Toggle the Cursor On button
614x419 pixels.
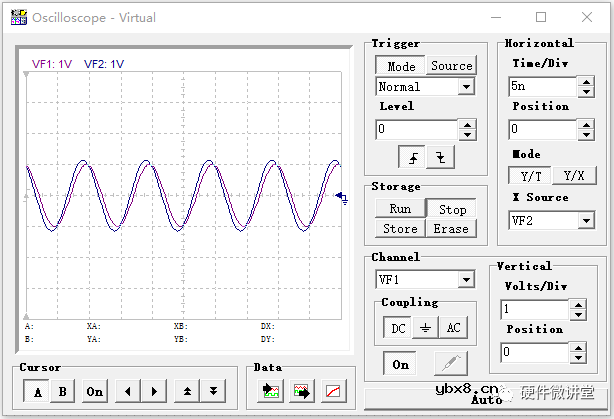click(95, 391)
